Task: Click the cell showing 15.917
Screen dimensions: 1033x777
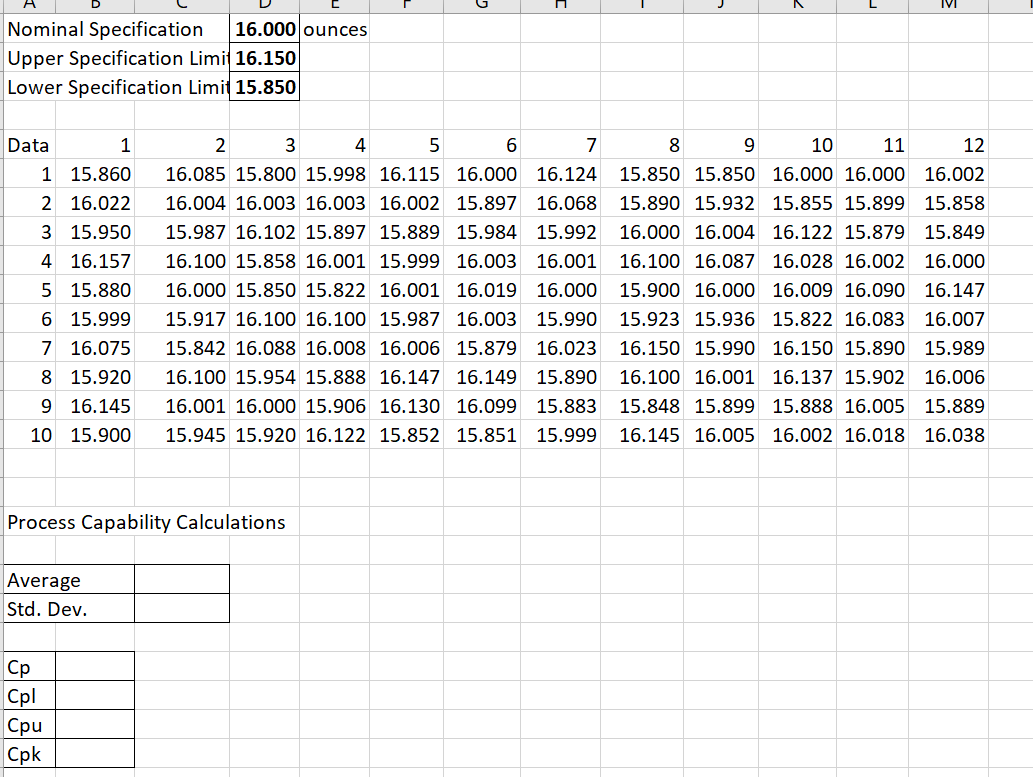Action: coord(182,319)
